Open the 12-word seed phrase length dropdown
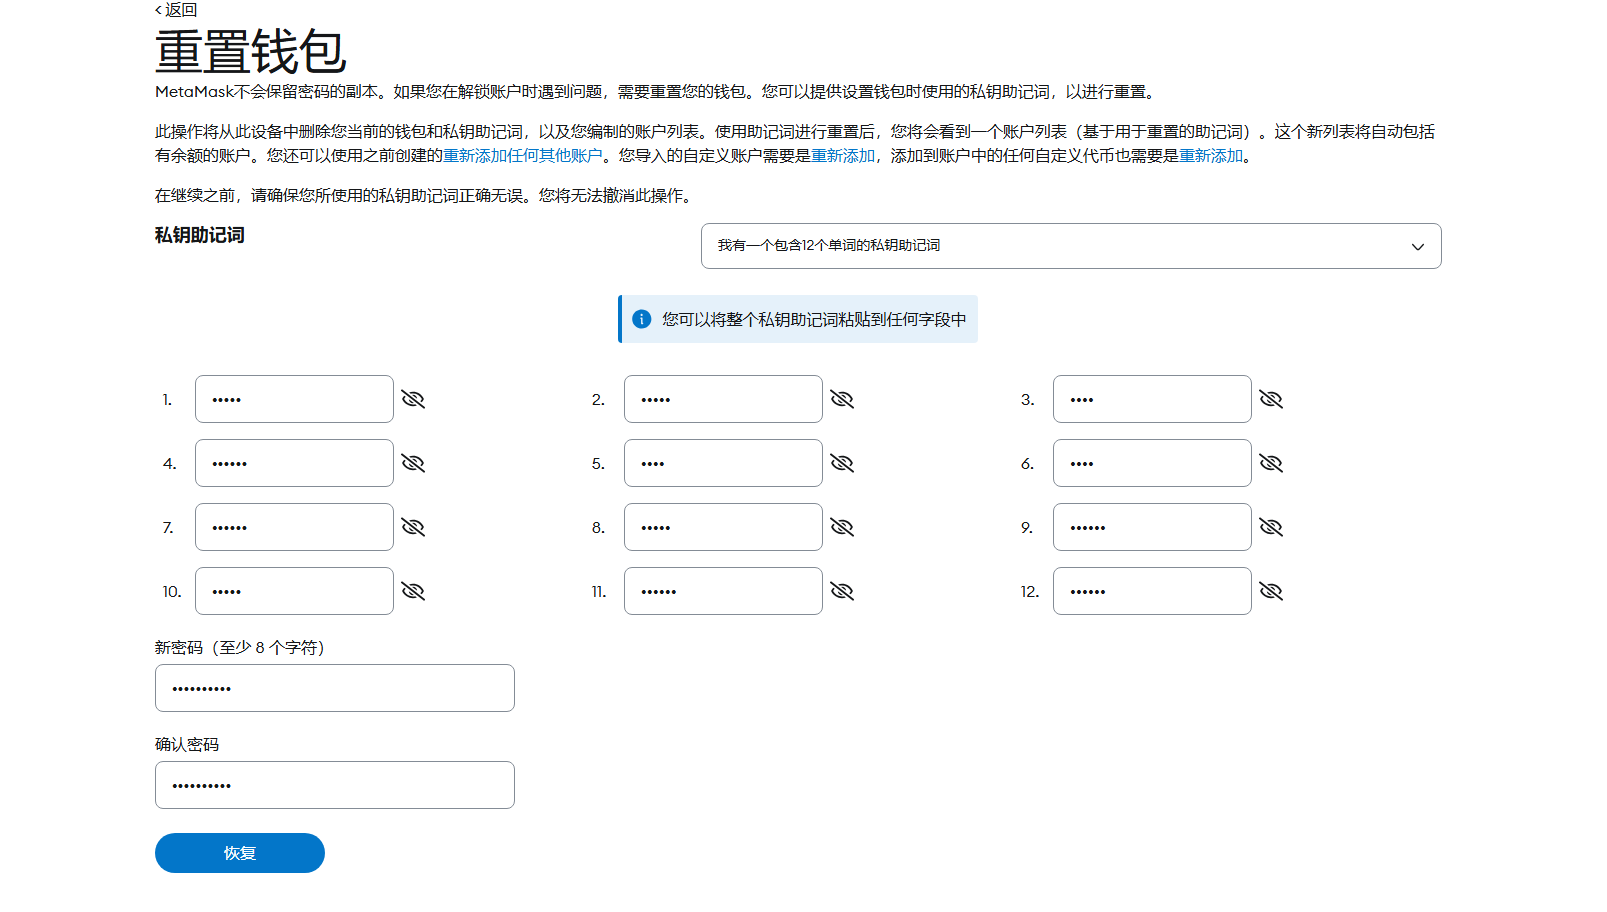Screen dimensions: 1607x912 (x=1071, y=246)
